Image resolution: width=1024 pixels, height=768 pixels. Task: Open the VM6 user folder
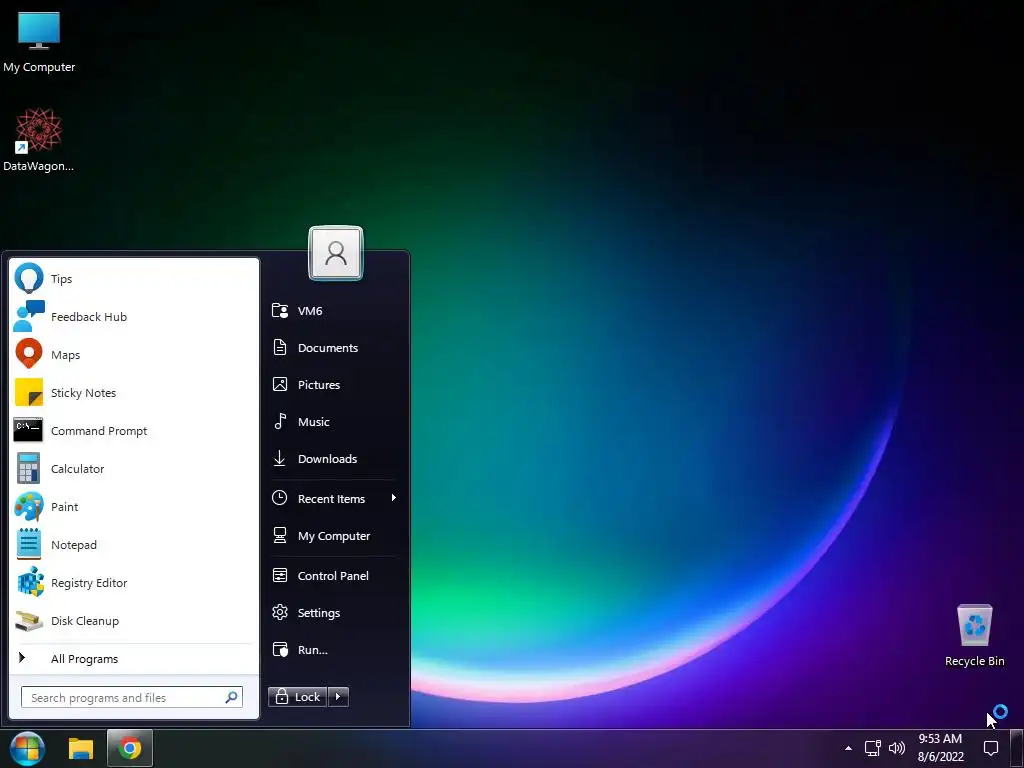coord(334,311)
